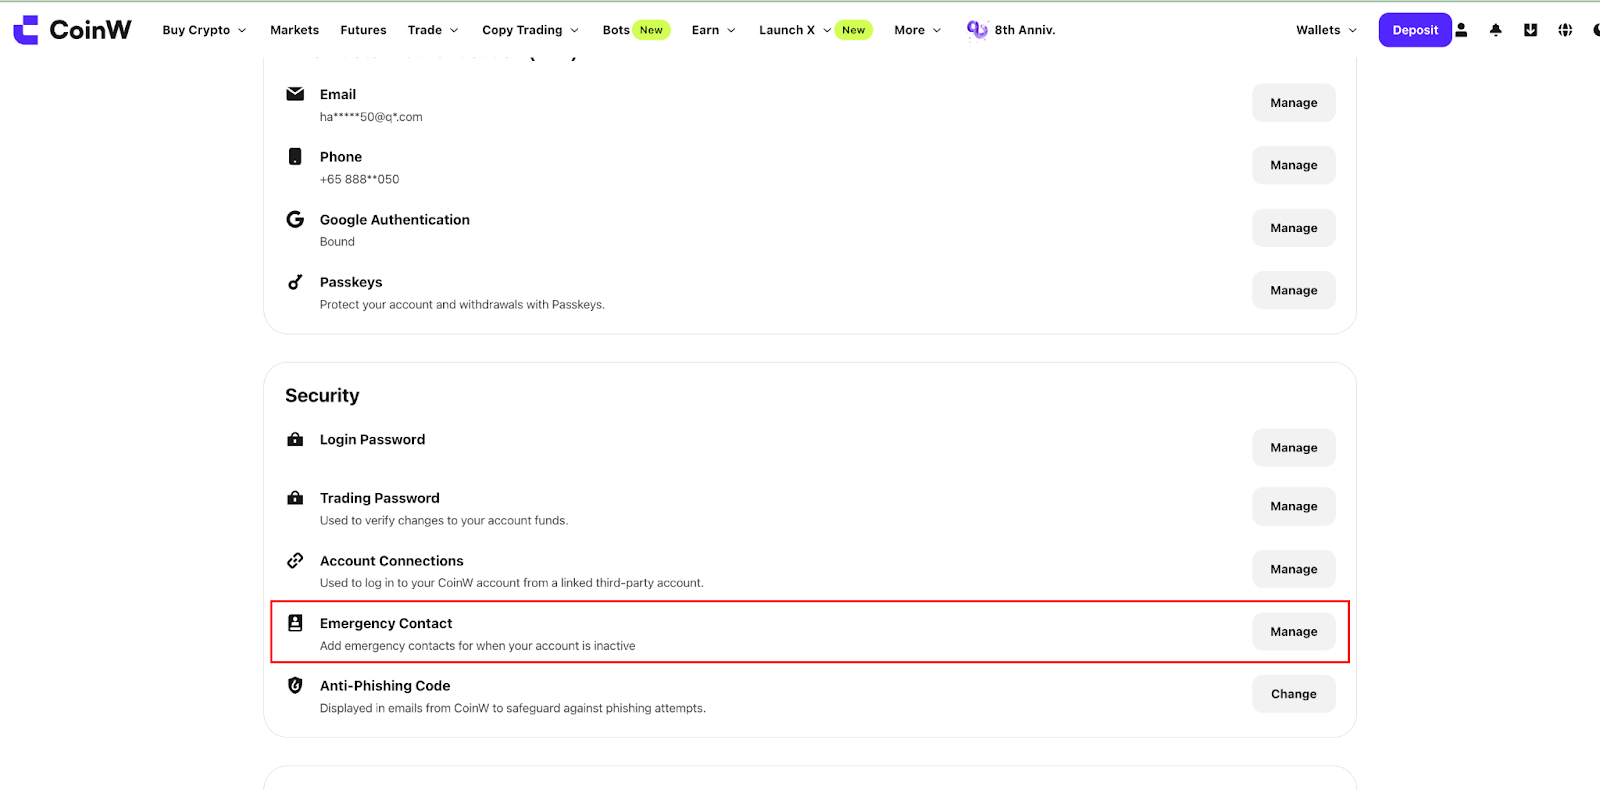Open the Bots menu item
The height and width of the screenshot is (790, 1600).
pos(616,30)
